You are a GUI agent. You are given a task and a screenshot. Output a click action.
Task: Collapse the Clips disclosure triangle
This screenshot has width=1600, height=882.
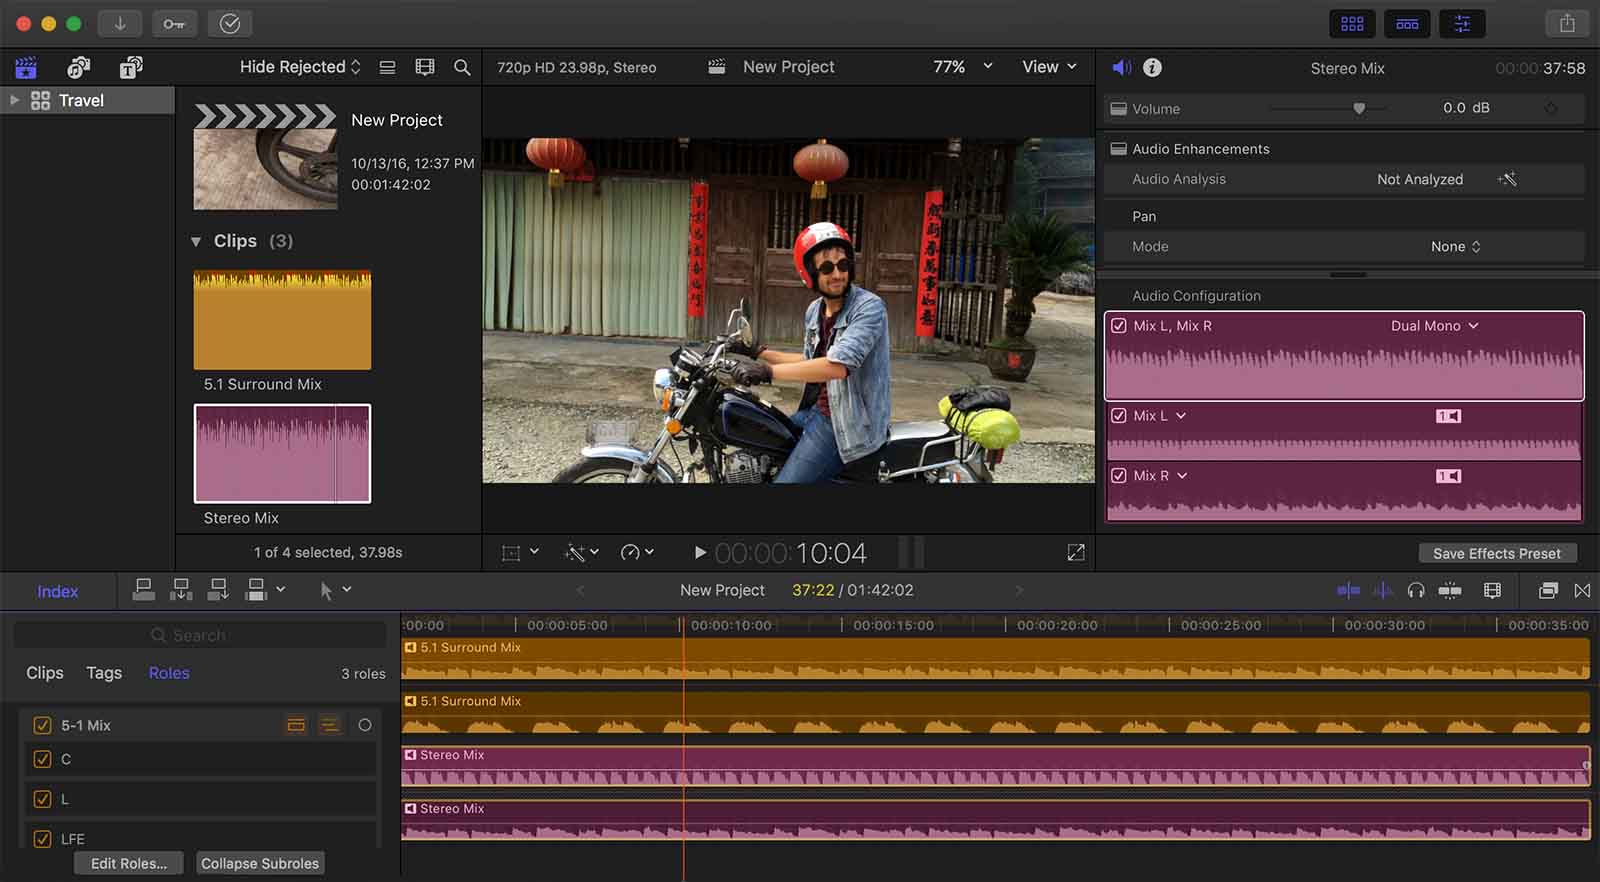tap(196, 241)
